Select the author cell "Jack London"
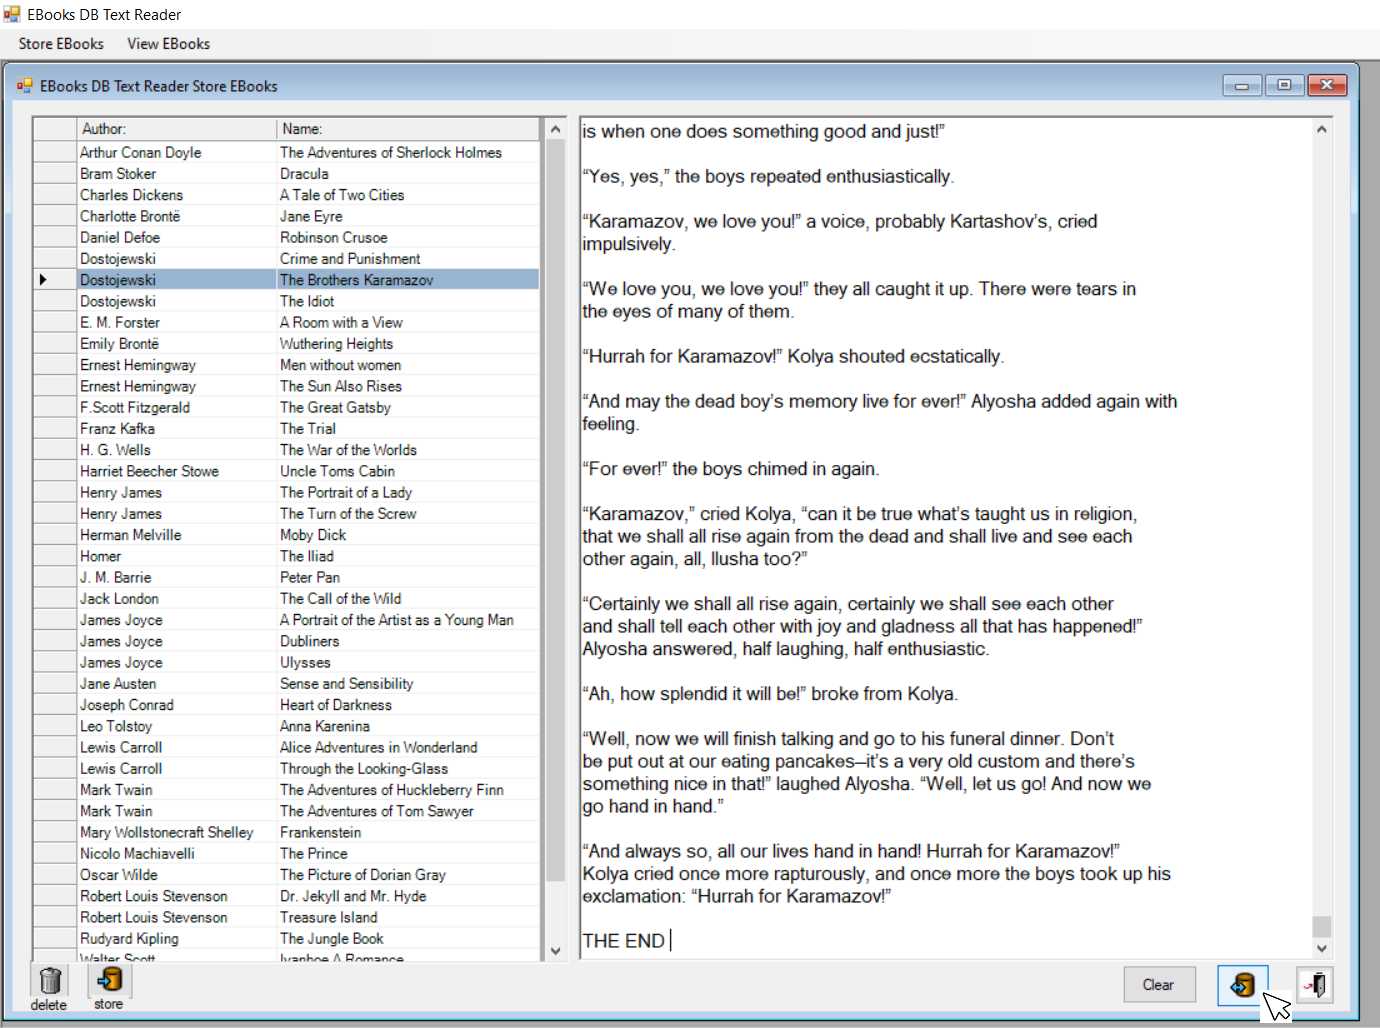The width and height of the screenshot is (1380, 1028). coord(177,599)
